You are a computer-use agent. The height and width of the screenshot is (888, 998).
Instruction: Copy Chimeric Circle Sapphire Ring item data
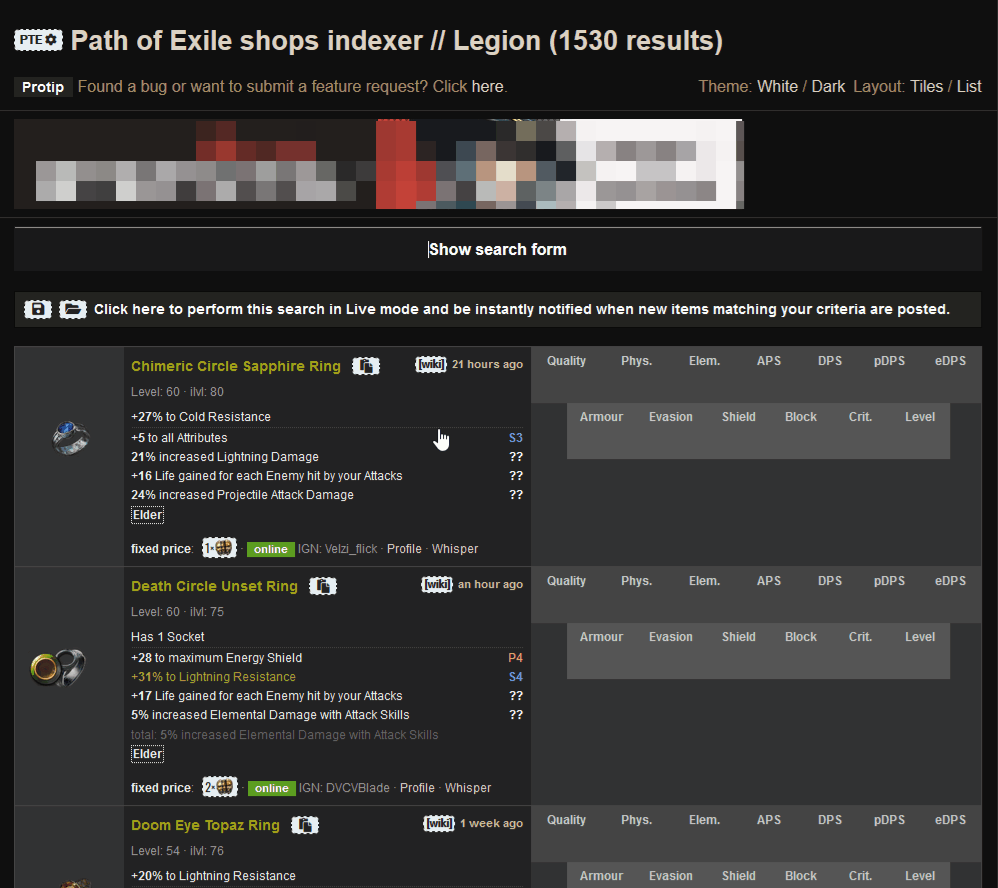coord(366,366)
